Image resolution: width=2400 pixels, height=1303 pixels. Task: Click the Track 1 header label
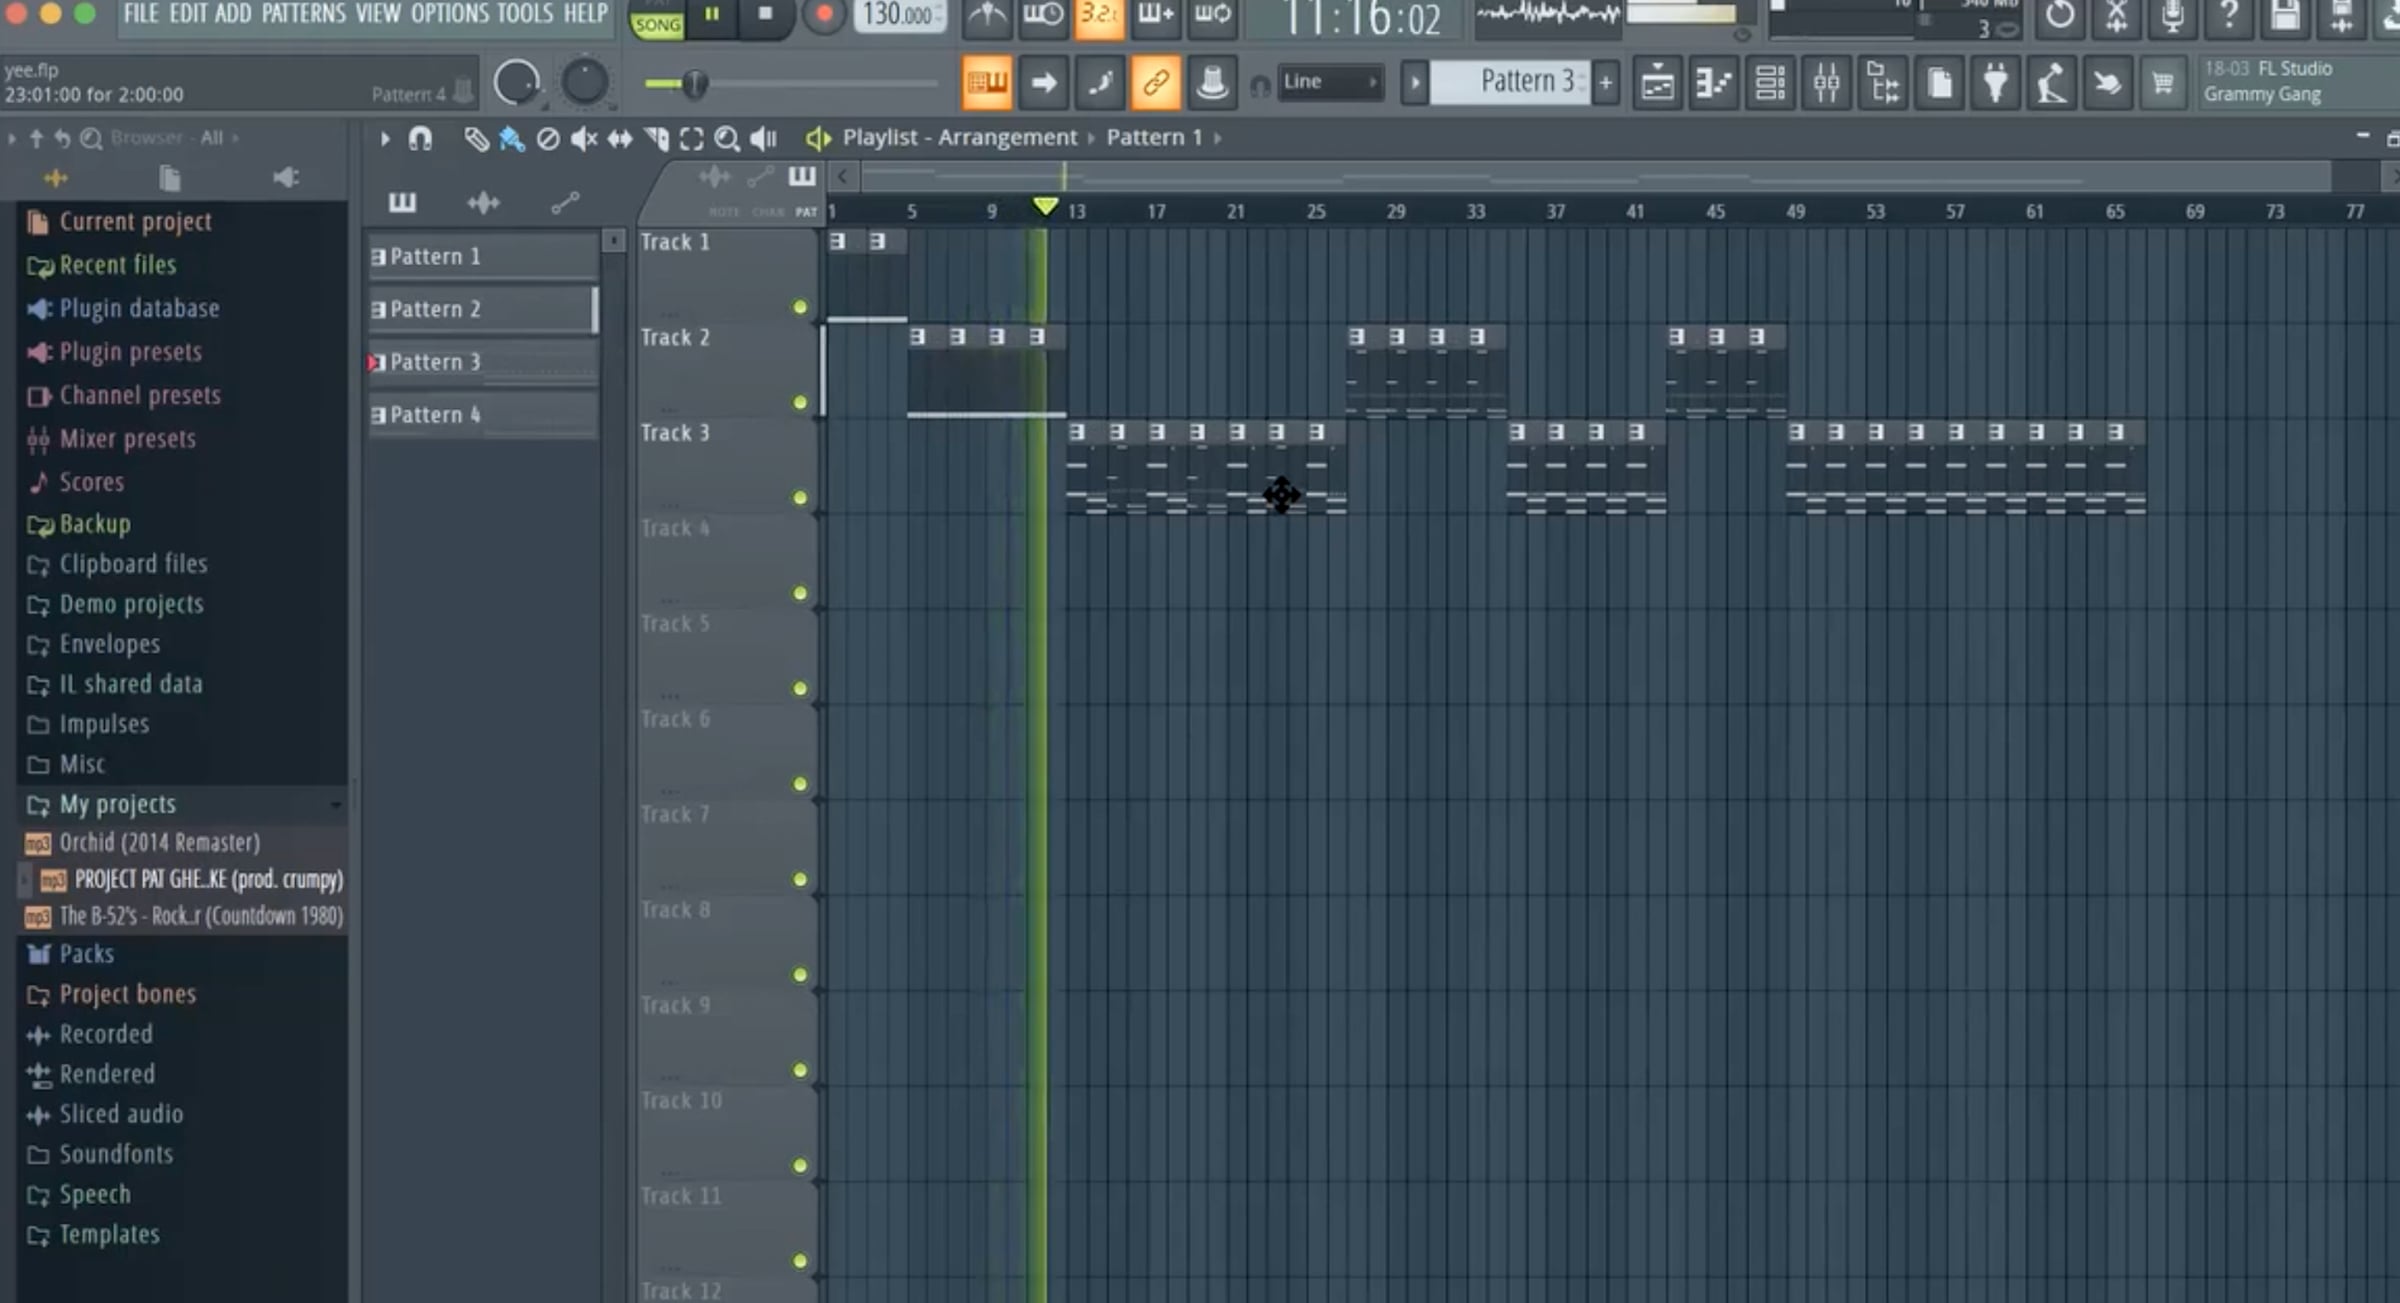(675, 243)
